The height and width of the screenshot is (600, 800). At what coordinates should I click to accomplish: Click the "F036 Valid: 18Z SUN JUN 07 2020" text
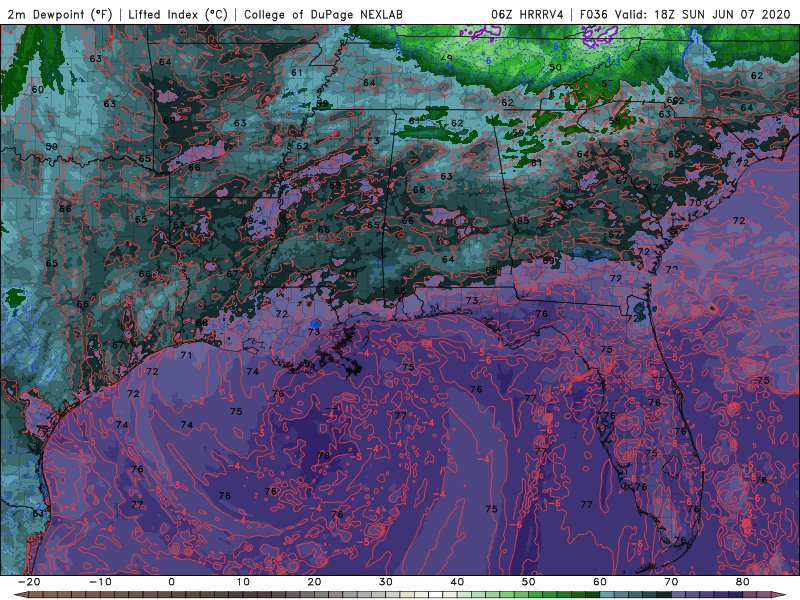[685, 14]
